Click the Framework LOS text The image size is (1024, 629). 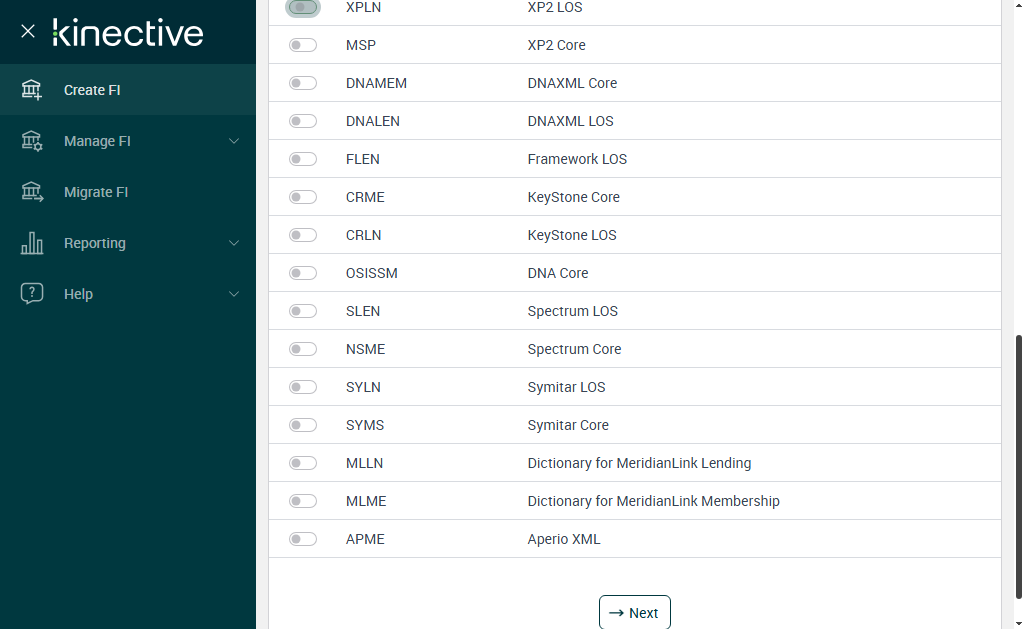pyautogui.click(x=577, y=159)
